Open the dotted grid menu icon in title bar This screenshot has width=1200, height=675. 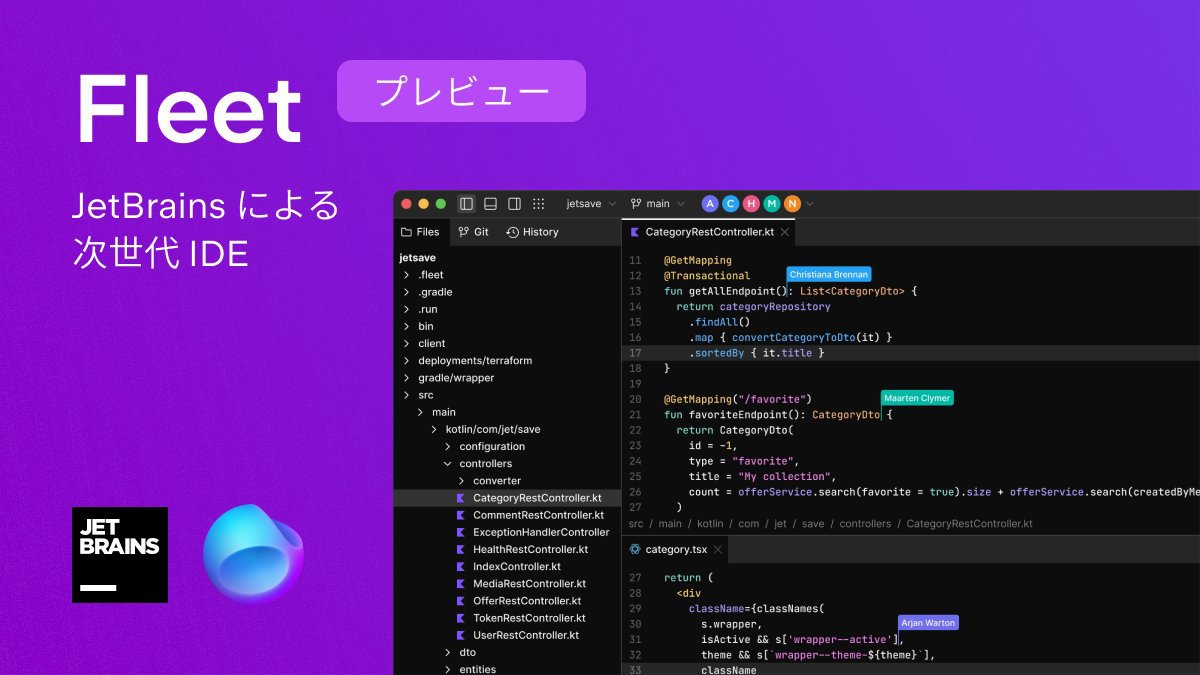[x=538, y=204]
